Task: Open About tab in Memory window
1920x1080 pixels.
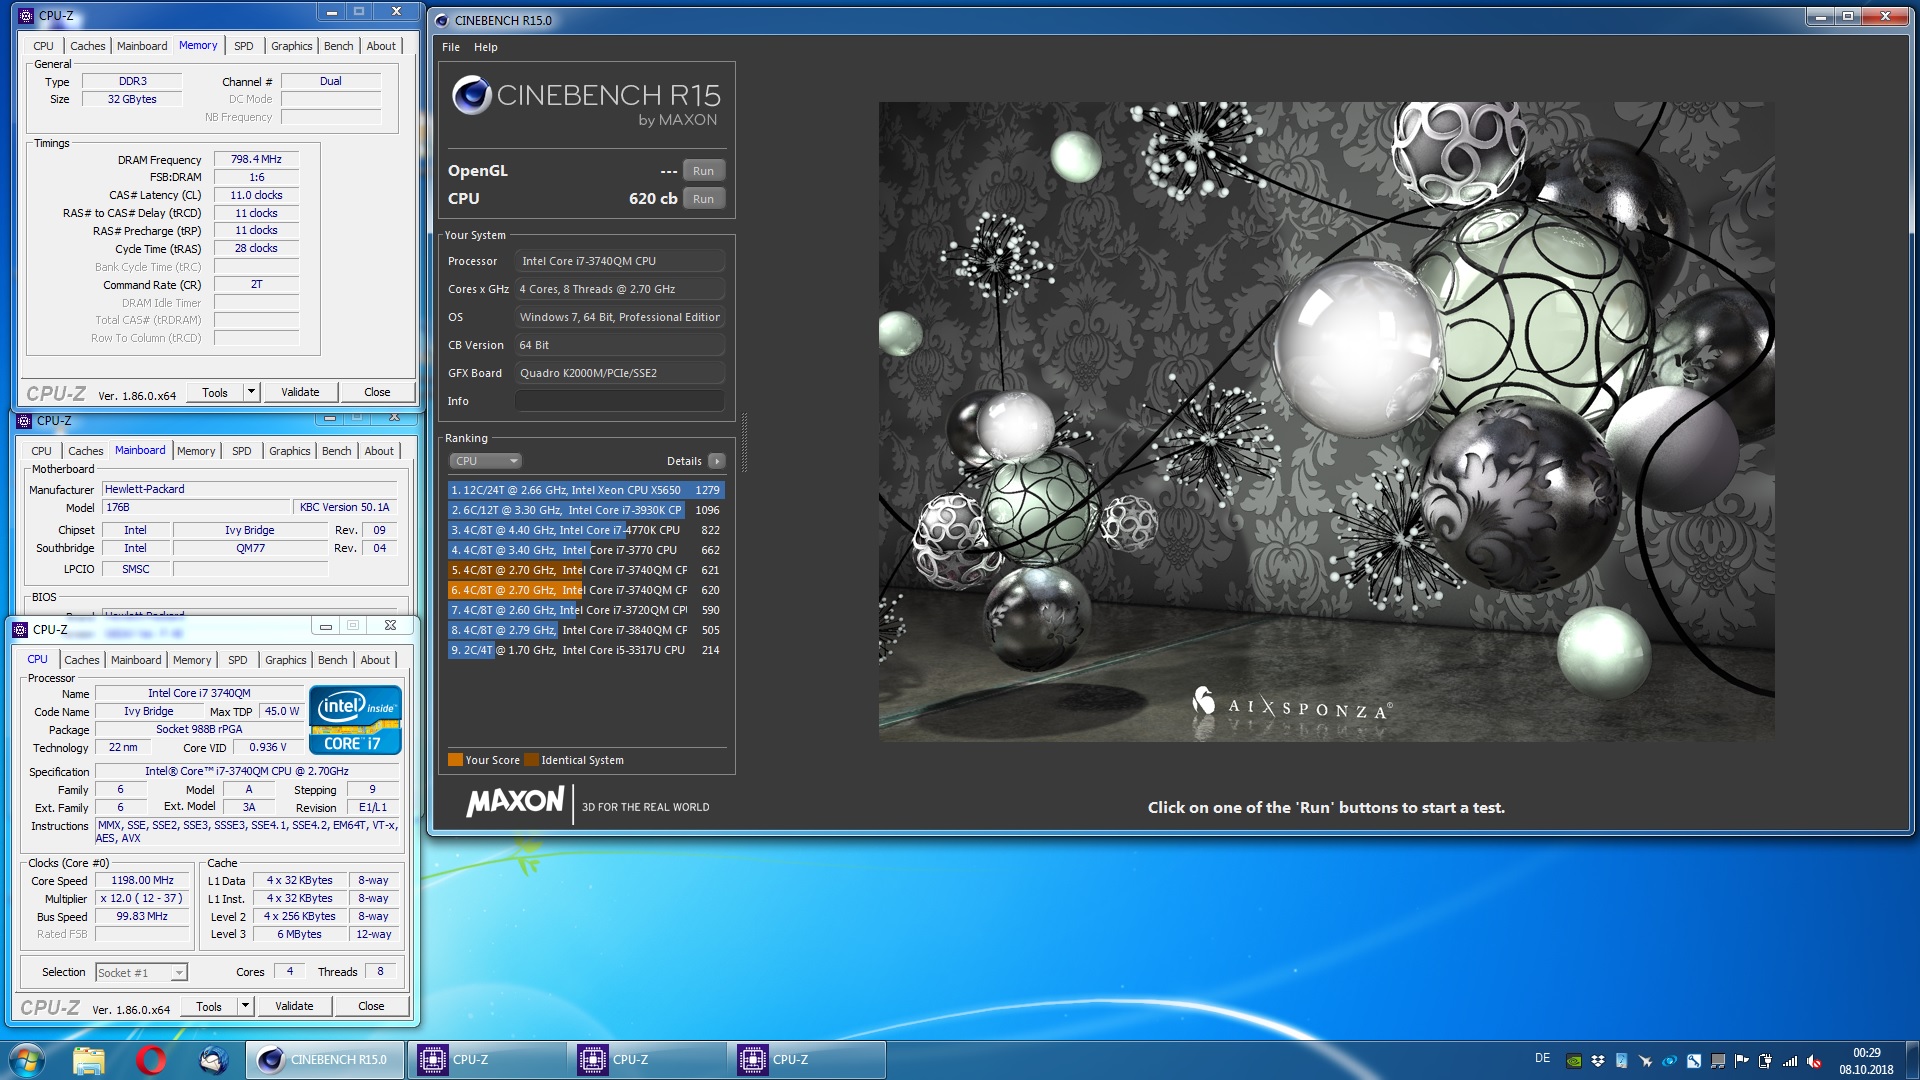Action: [x=381, y=46]
